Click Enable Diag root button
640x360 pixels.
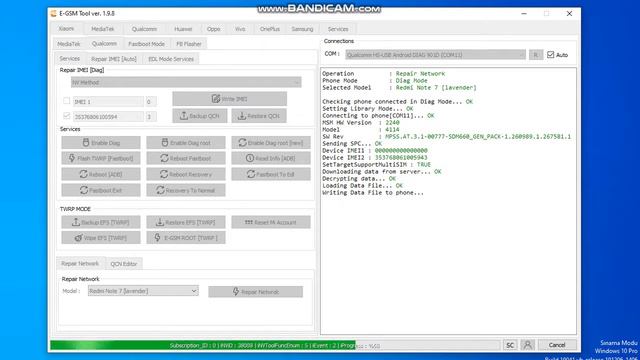pyautogui.click(x=186, y=143)
